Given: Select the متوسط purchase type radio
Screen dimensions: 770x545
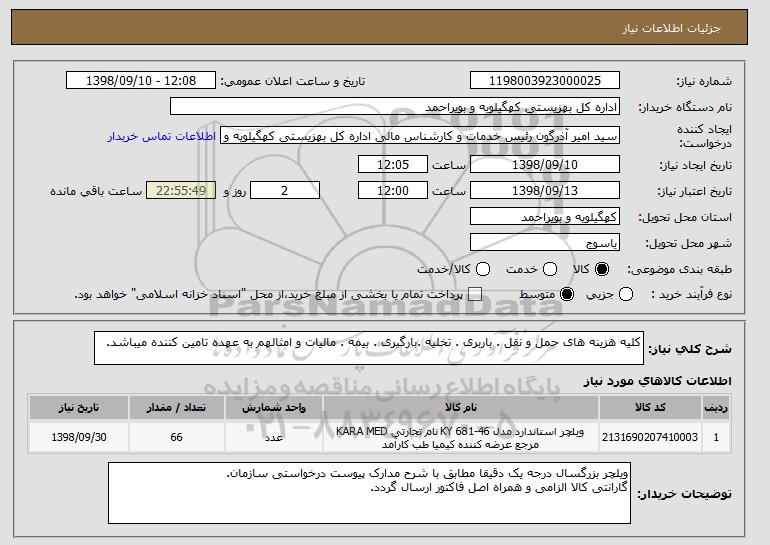Looking at the screenshot, I should tap(567, 294).
